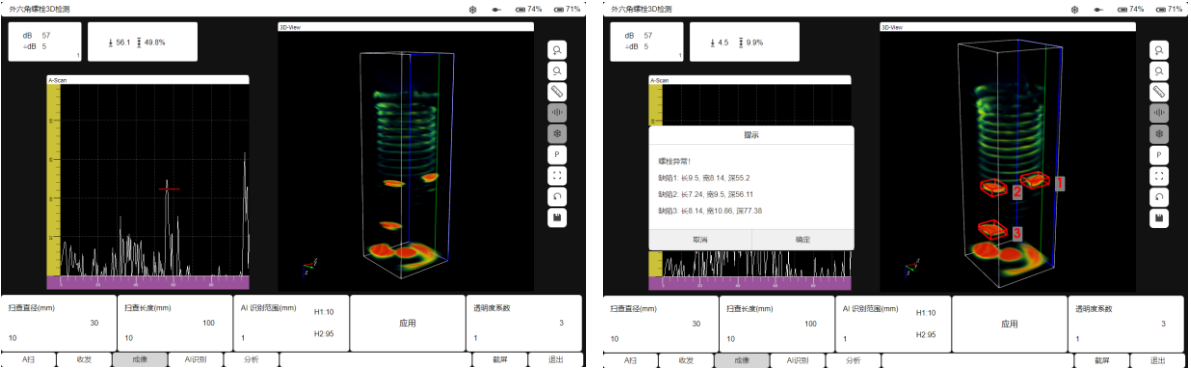Viewport: 1191px width, 371px height.
Task: Click the 71% battery indicator in right screen
Action: click(x=1169, y=9)
